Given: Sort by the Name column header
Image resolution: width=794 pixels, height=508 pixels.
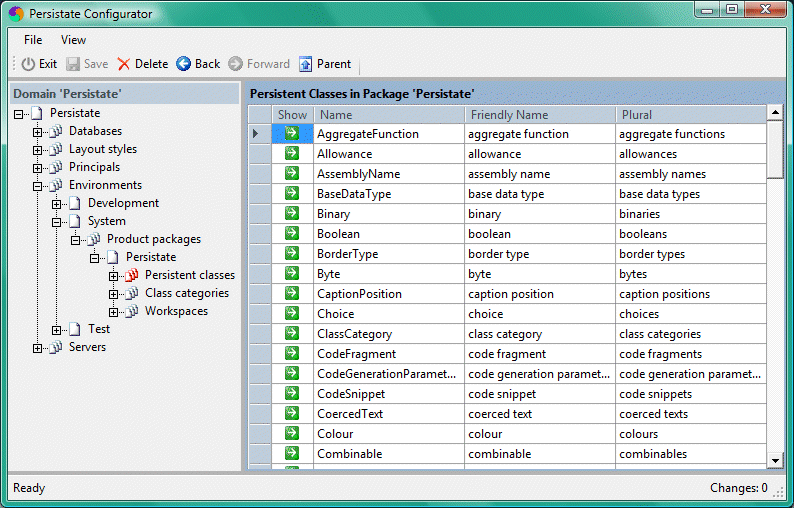Looking at the screenshot, I should 389,115.
